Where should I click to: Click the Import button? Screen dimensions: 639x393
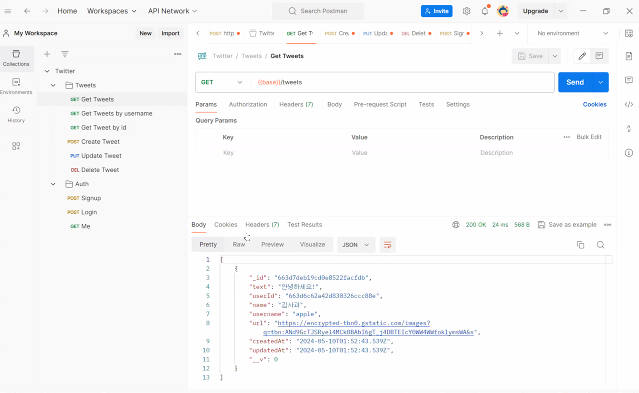coord(170,33)
